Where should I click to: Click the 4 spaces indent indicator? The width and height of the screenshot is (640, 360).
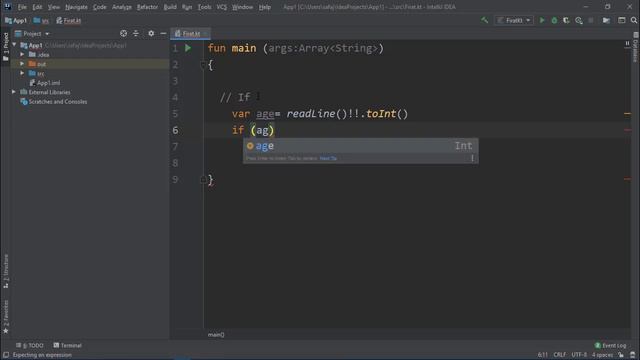pos(602,355)
